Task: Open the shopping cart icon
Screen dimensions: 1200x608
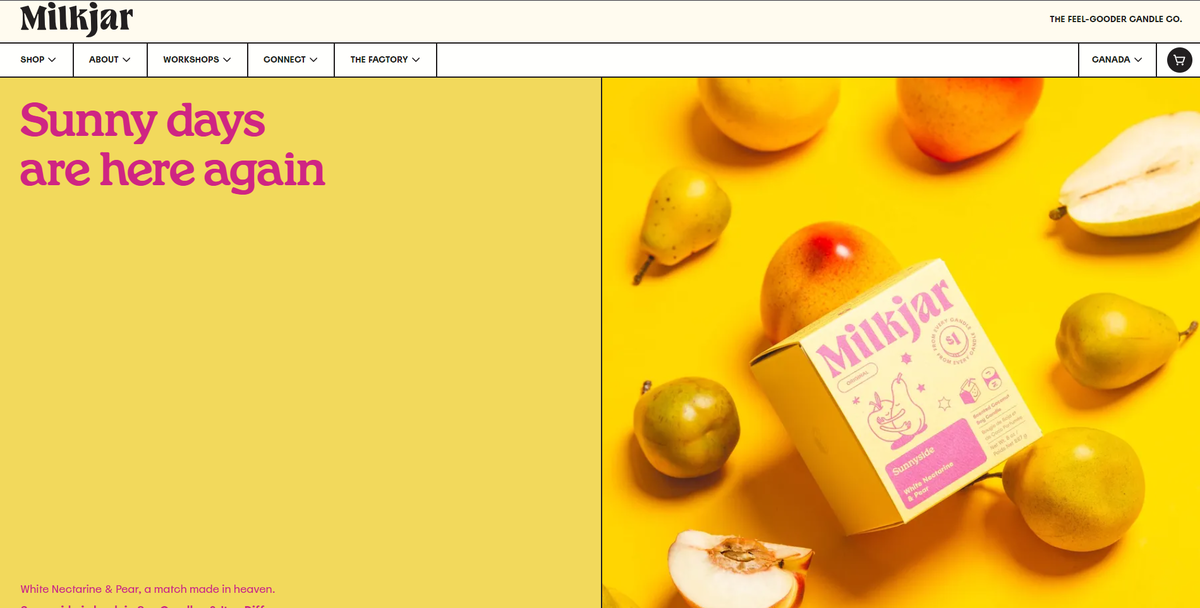Action: pyautogui.click(x=1179, y=60)
